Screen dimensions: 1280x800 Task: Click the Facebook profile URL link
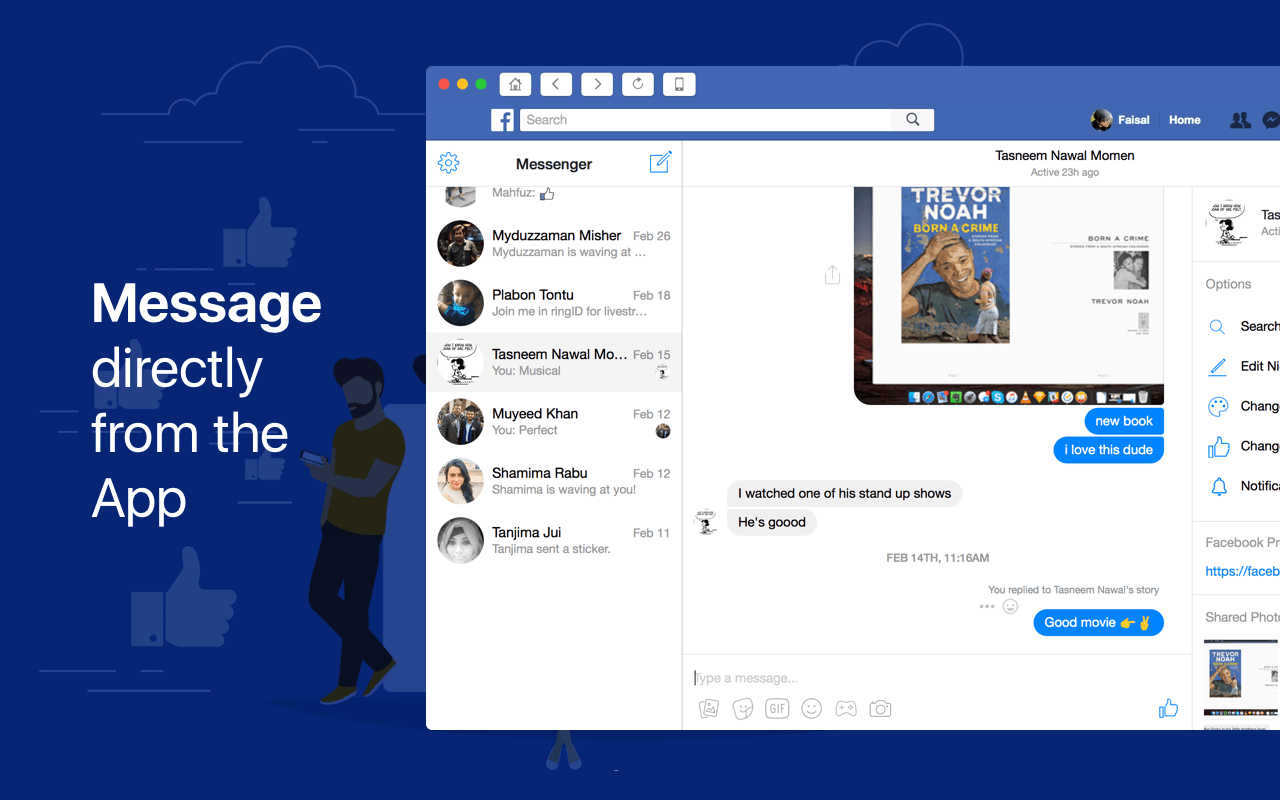(x=1242, y=571)
